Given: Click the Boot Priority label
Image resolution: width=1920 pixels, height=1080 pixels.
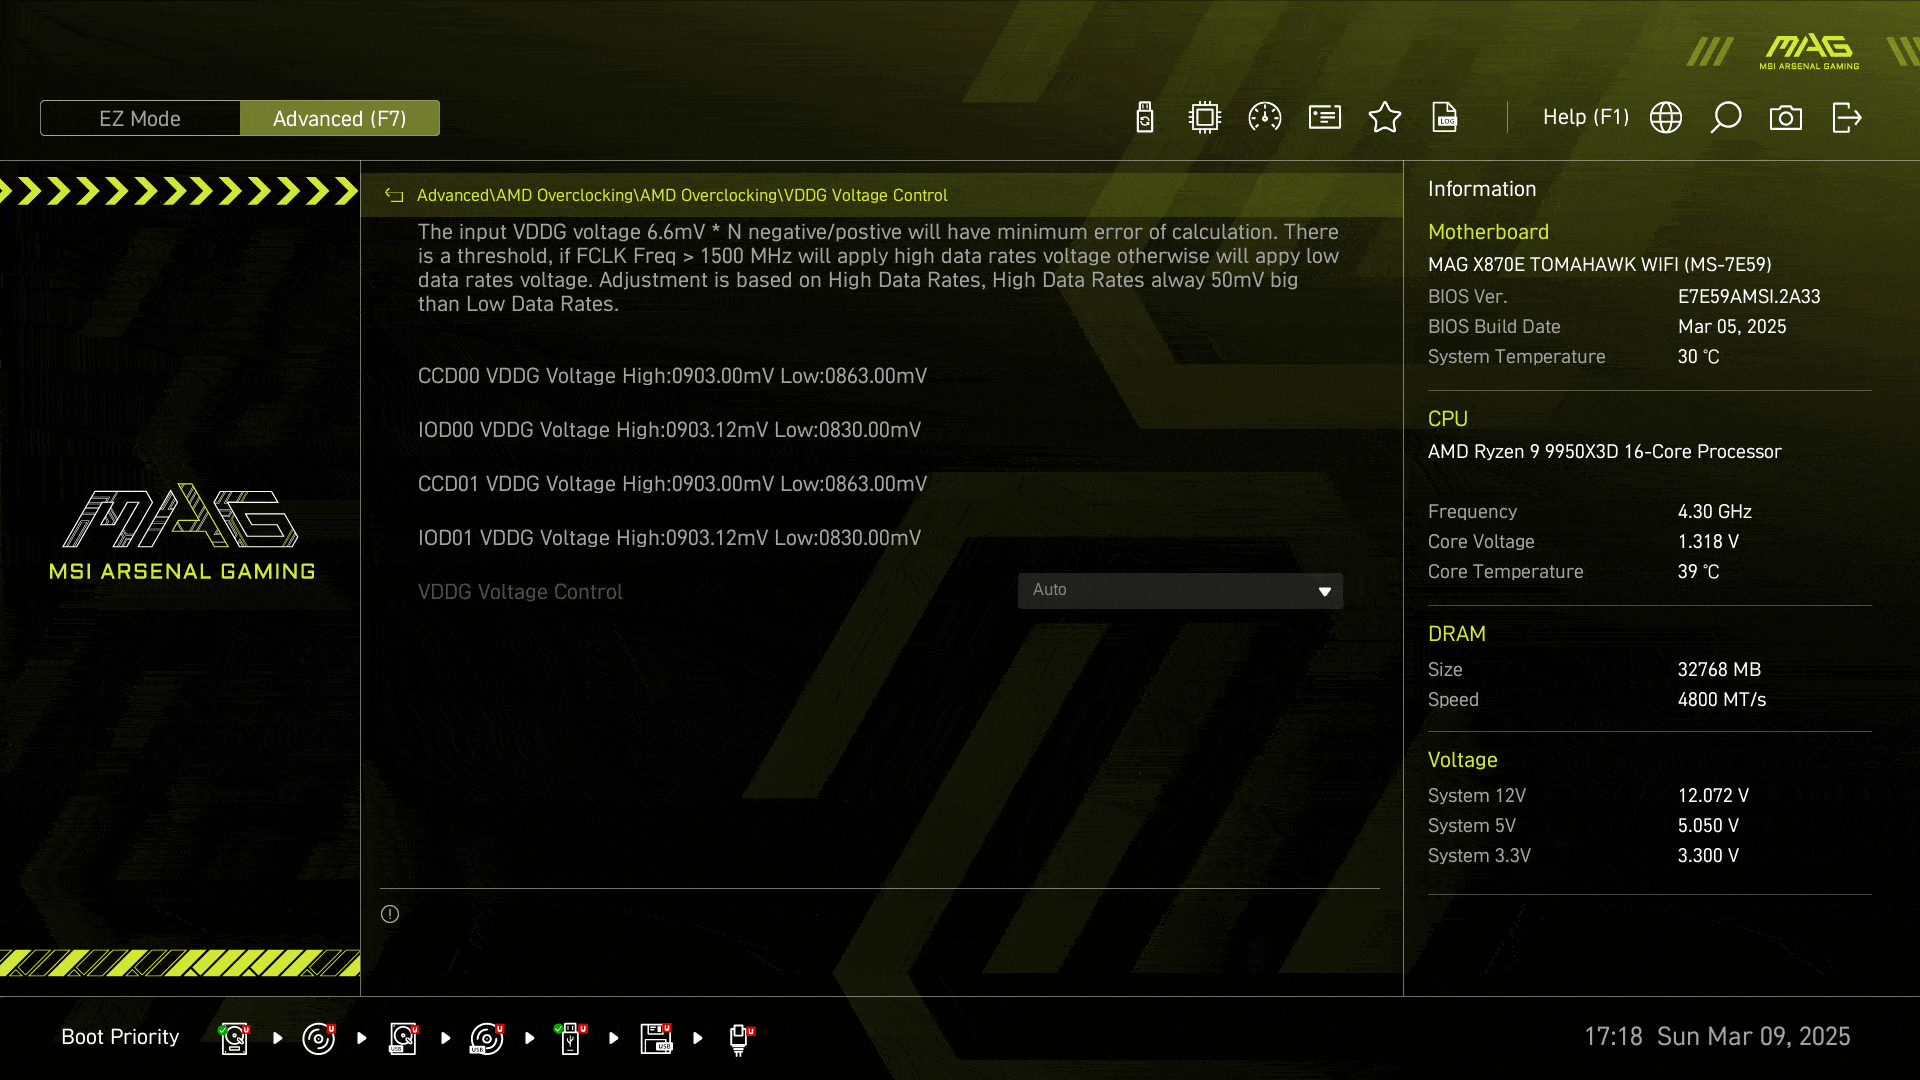Looking at the screenshot, I should (120, 1037).
